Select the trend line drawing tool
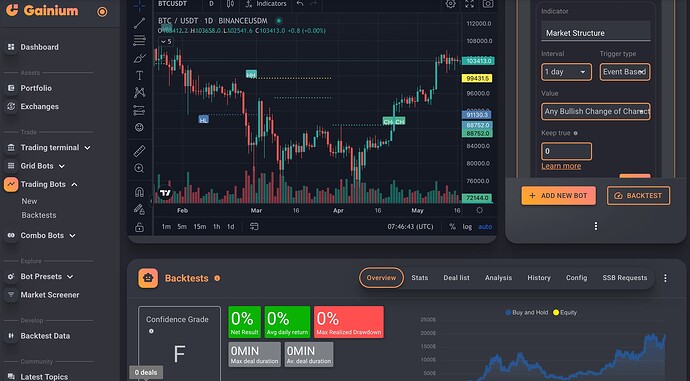 (139, 23)
